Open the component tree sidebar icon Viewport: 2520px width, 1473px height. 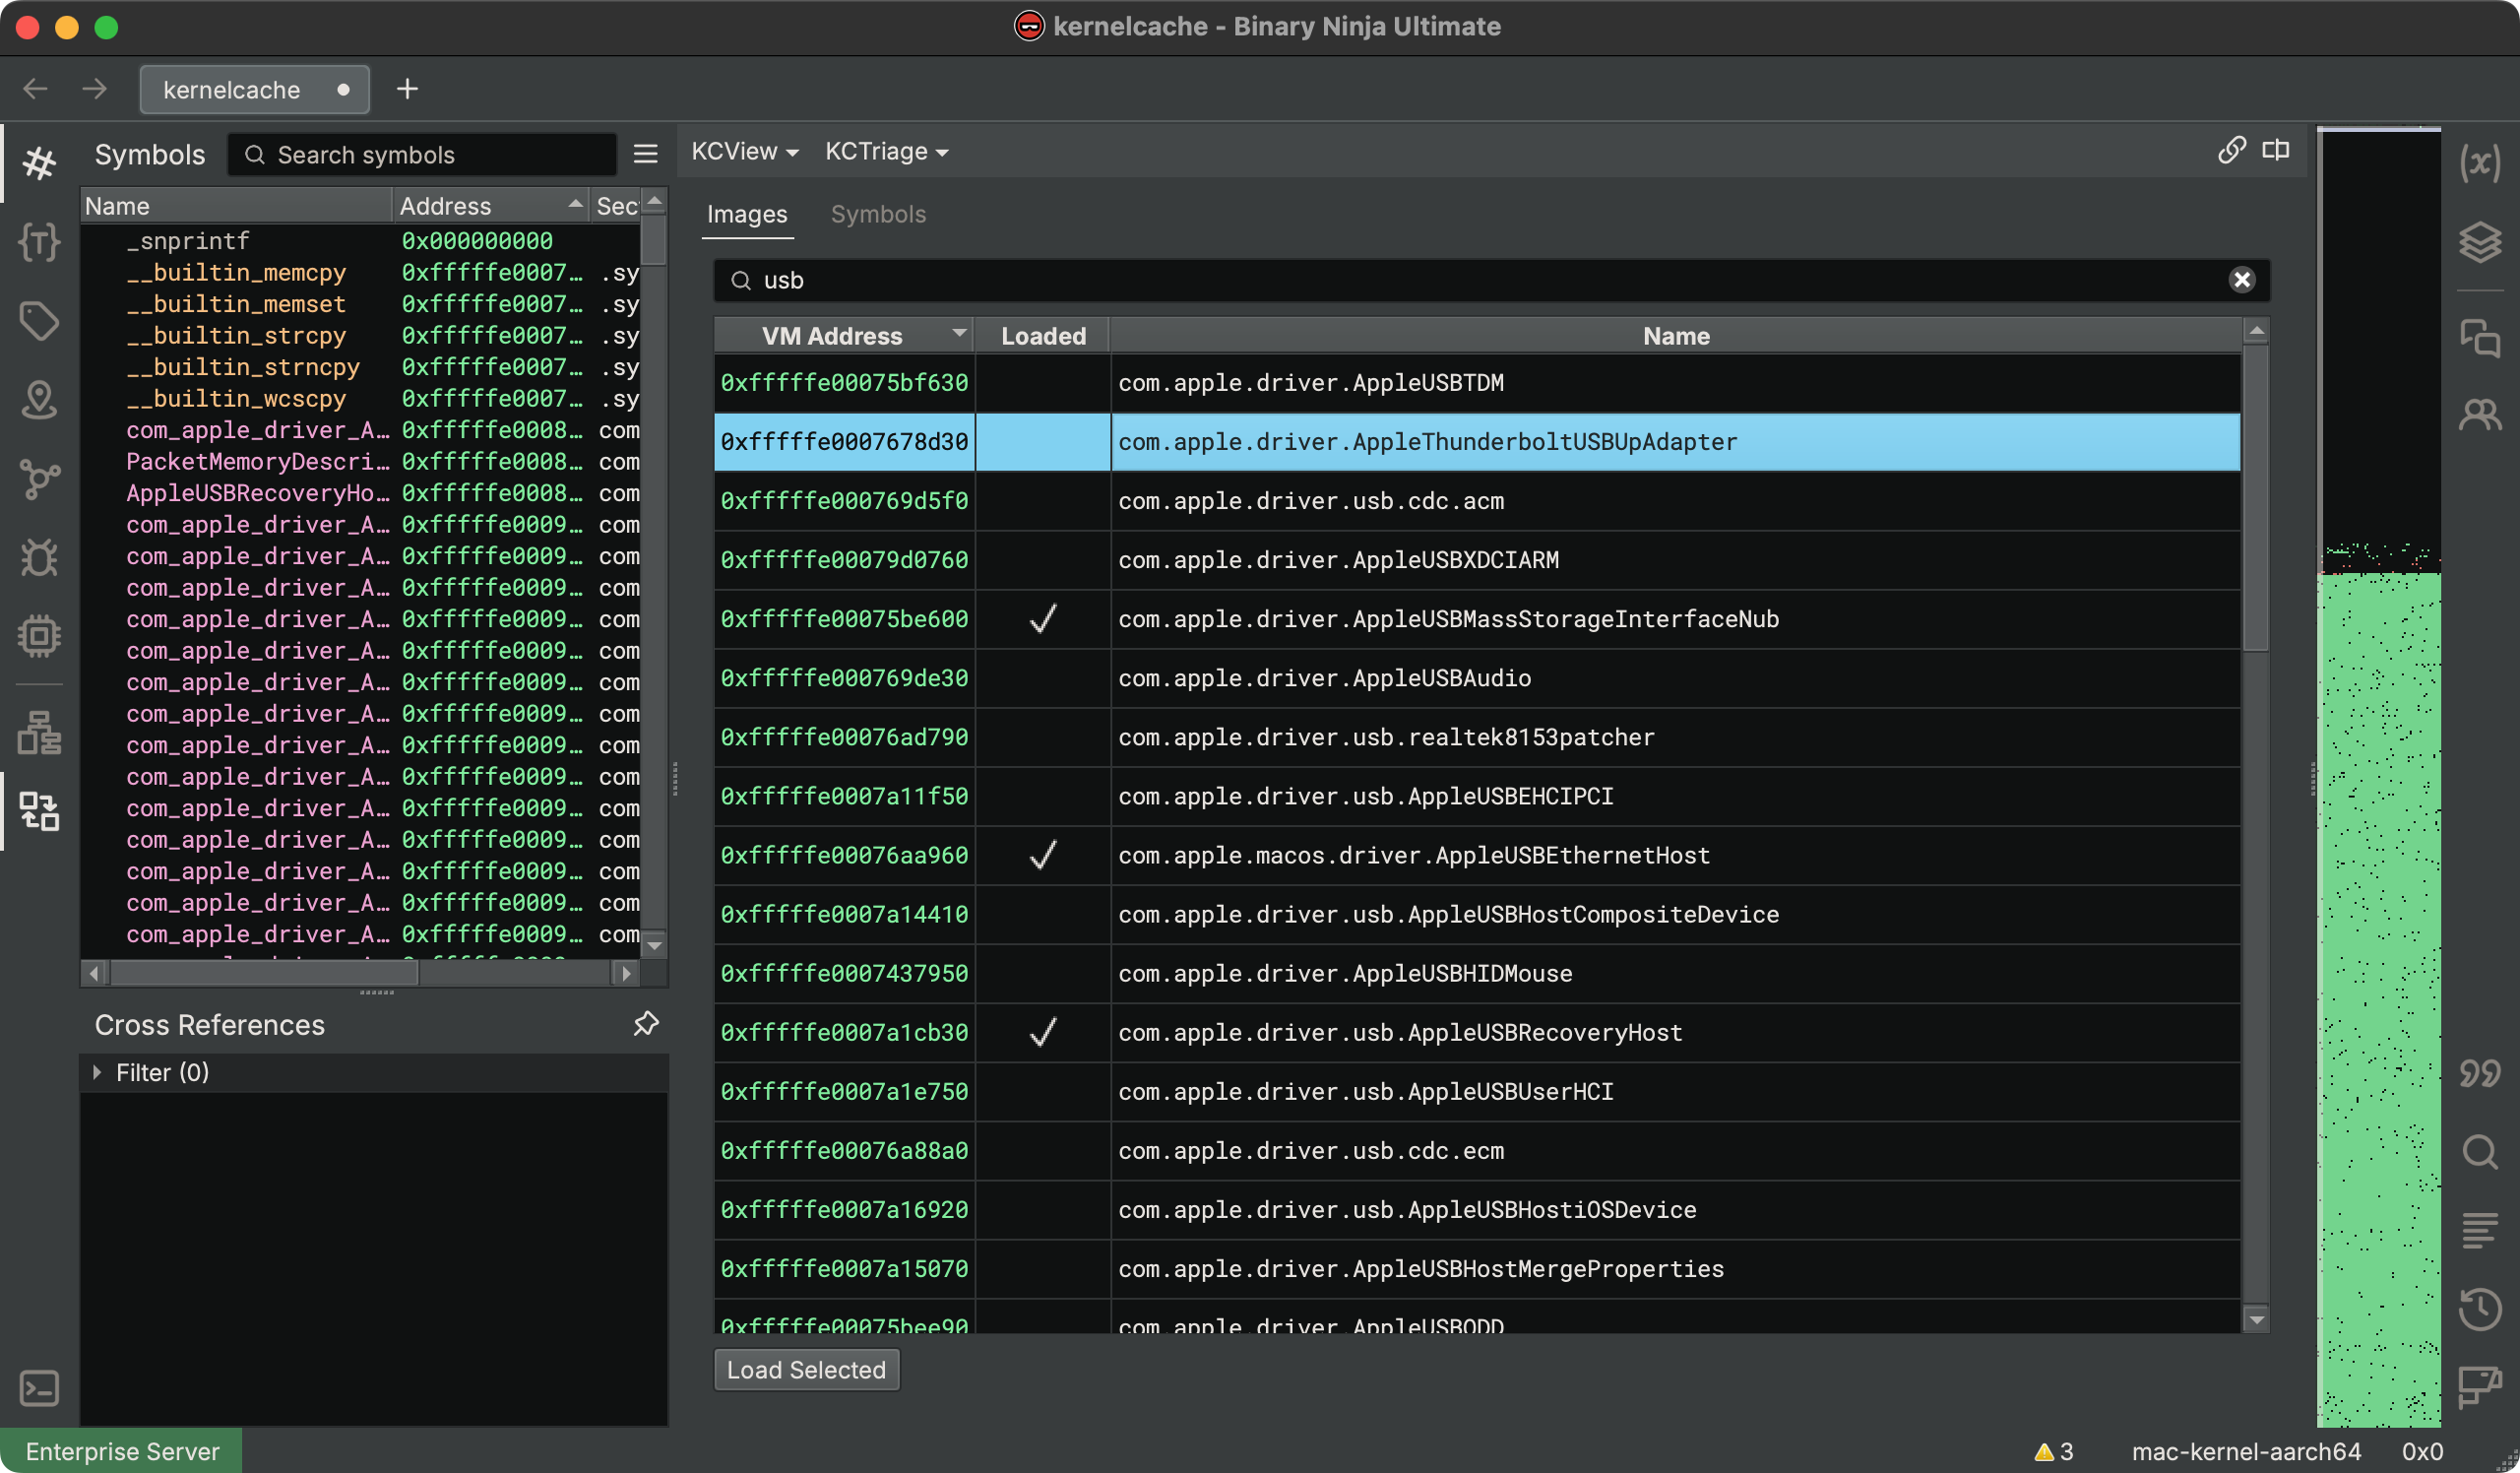tap(39, 733)
